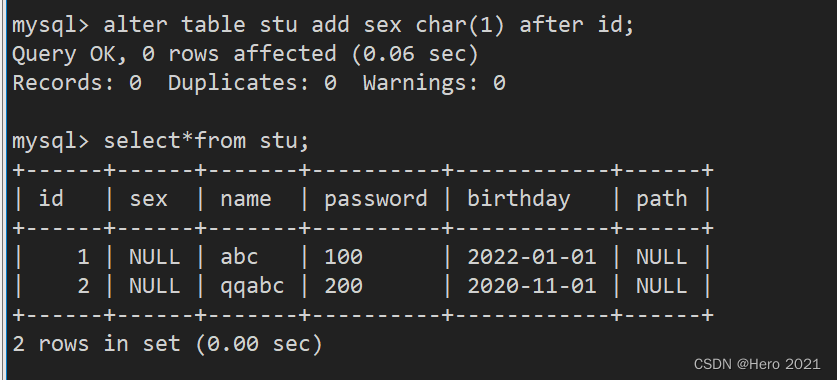Click the name value abc
Viewport: 837px width, 380px height.
point(239,257)
